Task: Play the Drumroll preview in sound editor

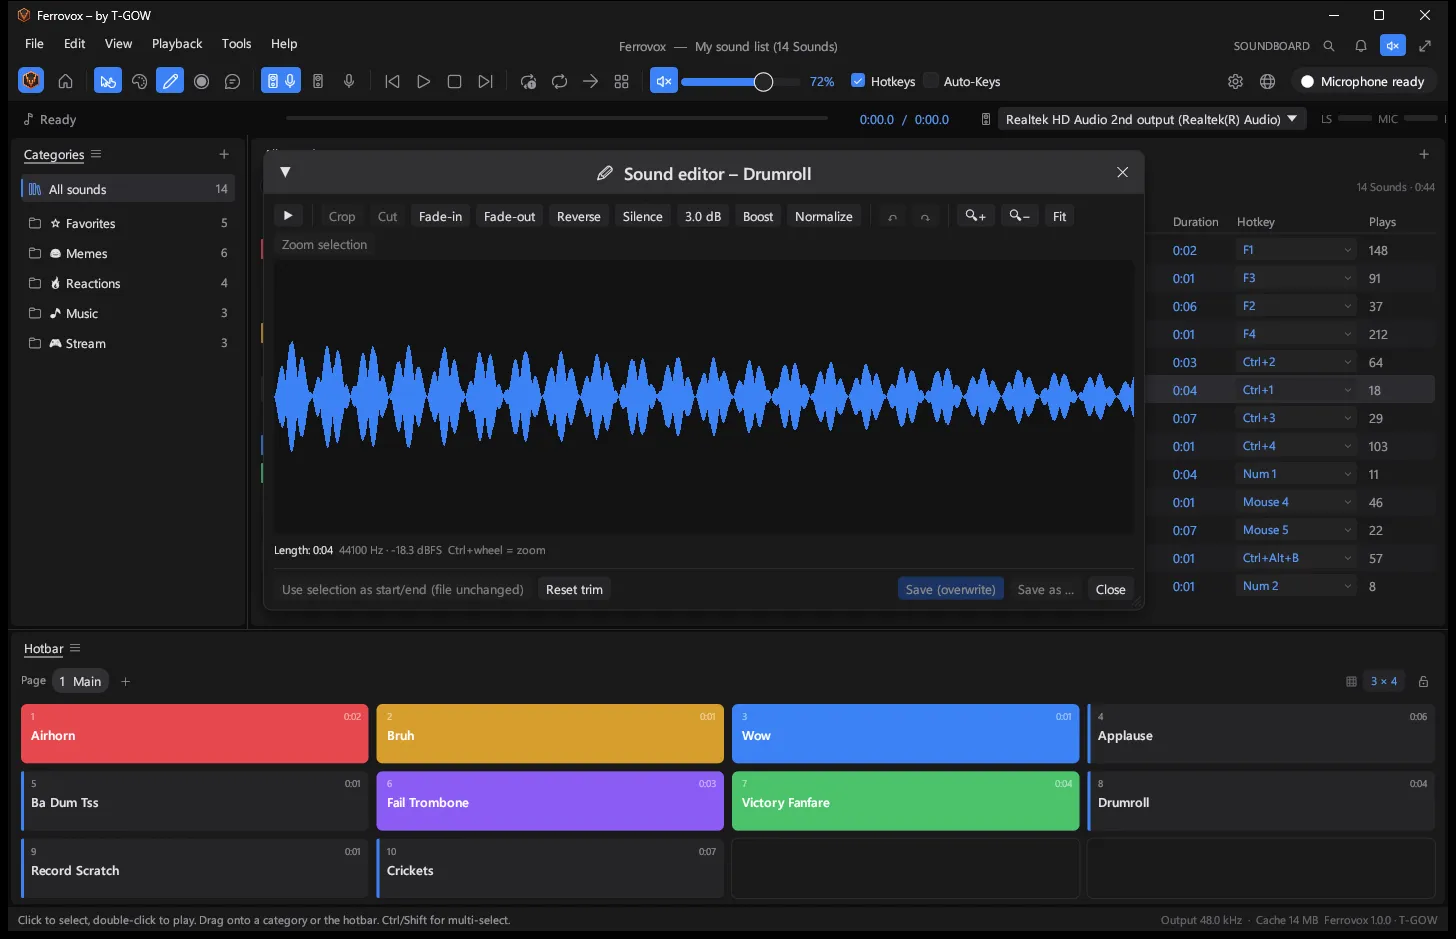Action: (288, 216)
